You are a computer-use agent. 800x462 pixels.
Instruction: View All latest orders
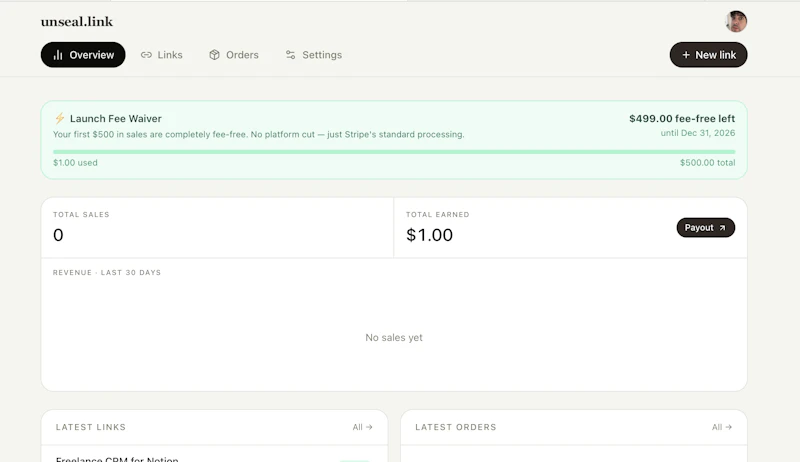coord(722,427)
